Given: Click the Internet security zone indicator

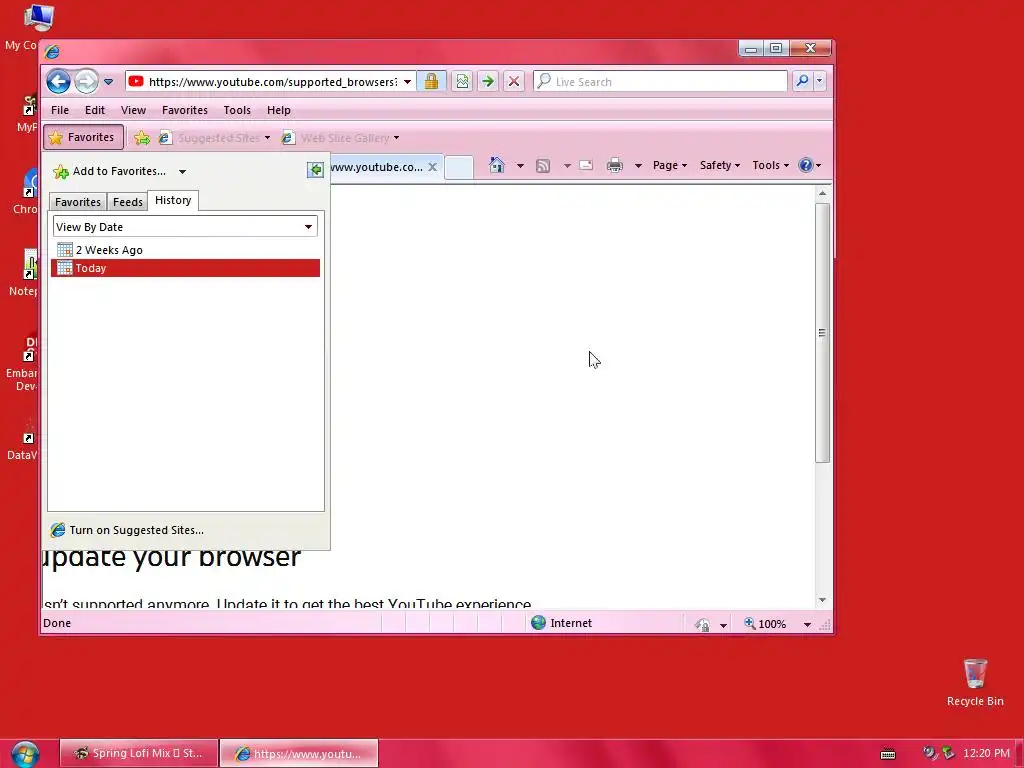Looking at the screenshot, I should (562, 623).
